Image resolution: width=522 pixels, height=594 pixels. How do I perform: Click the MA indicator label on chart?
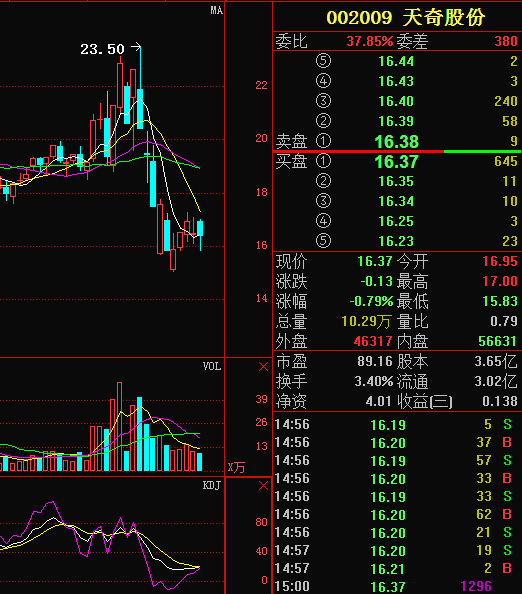click(x=217, y=10)
